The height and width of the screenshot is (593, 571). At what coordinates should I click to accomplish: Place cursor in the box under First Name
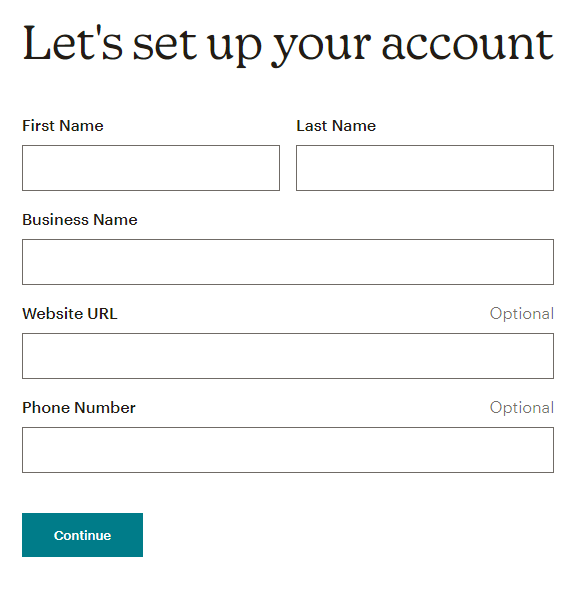[151, 168]
